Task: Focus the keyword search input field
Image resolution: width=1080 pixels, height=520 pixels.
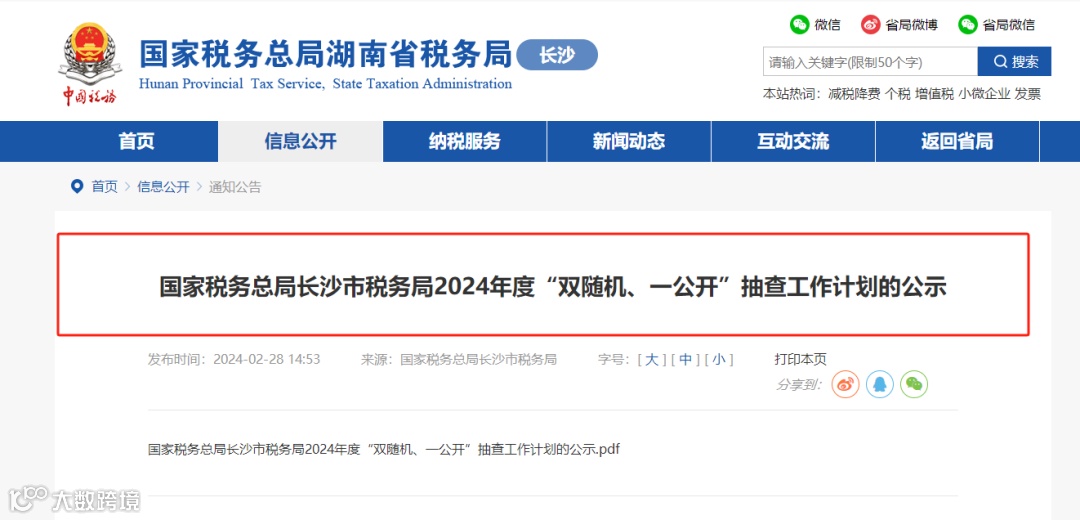Action: pos(870,62)
